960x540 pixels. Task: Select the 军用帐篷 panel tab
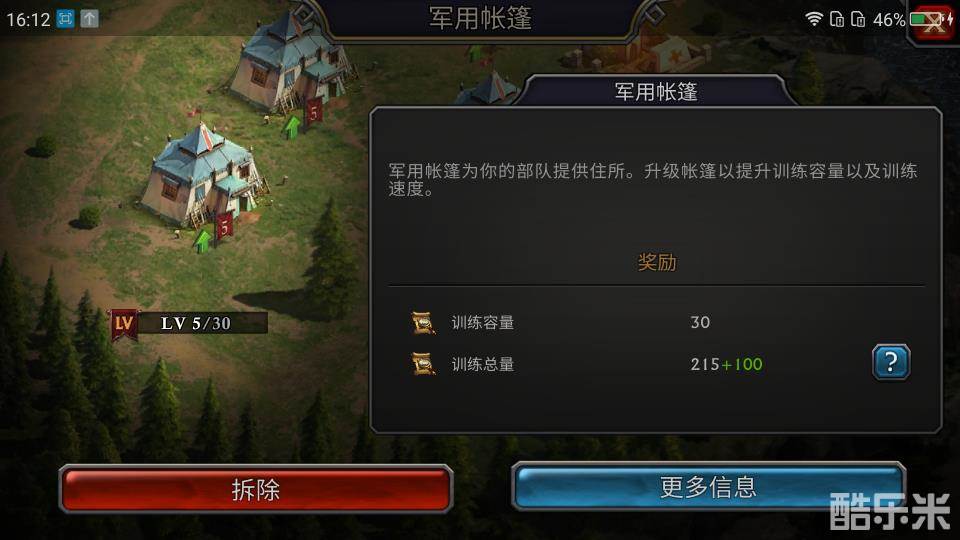(656, 92)
